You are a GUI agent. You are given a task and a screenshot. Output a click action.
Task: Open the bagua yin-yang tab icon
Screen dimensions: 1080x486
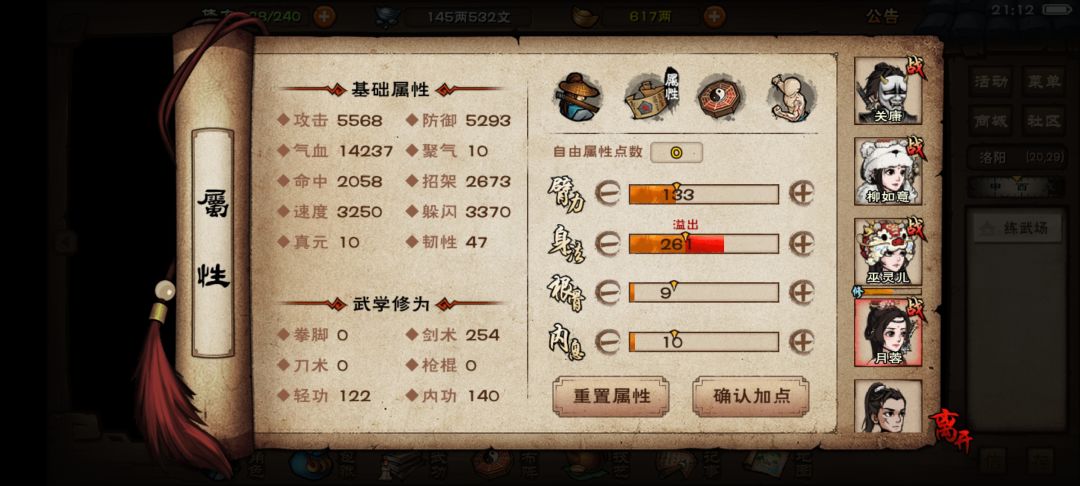pos(720,98)
